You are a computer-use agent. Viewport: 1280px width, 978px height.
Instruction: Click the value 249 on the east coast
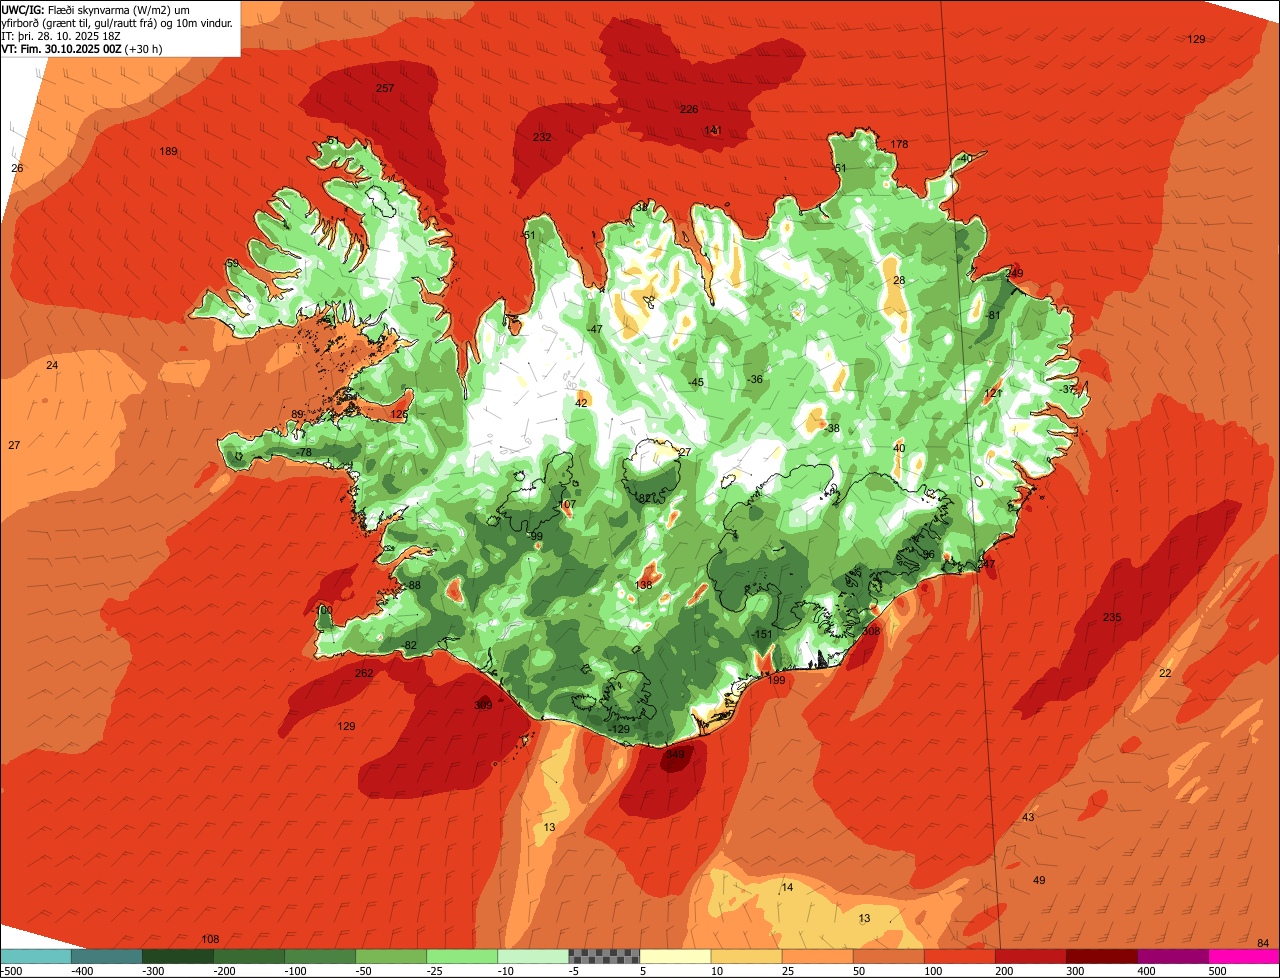click(1015, 273)
